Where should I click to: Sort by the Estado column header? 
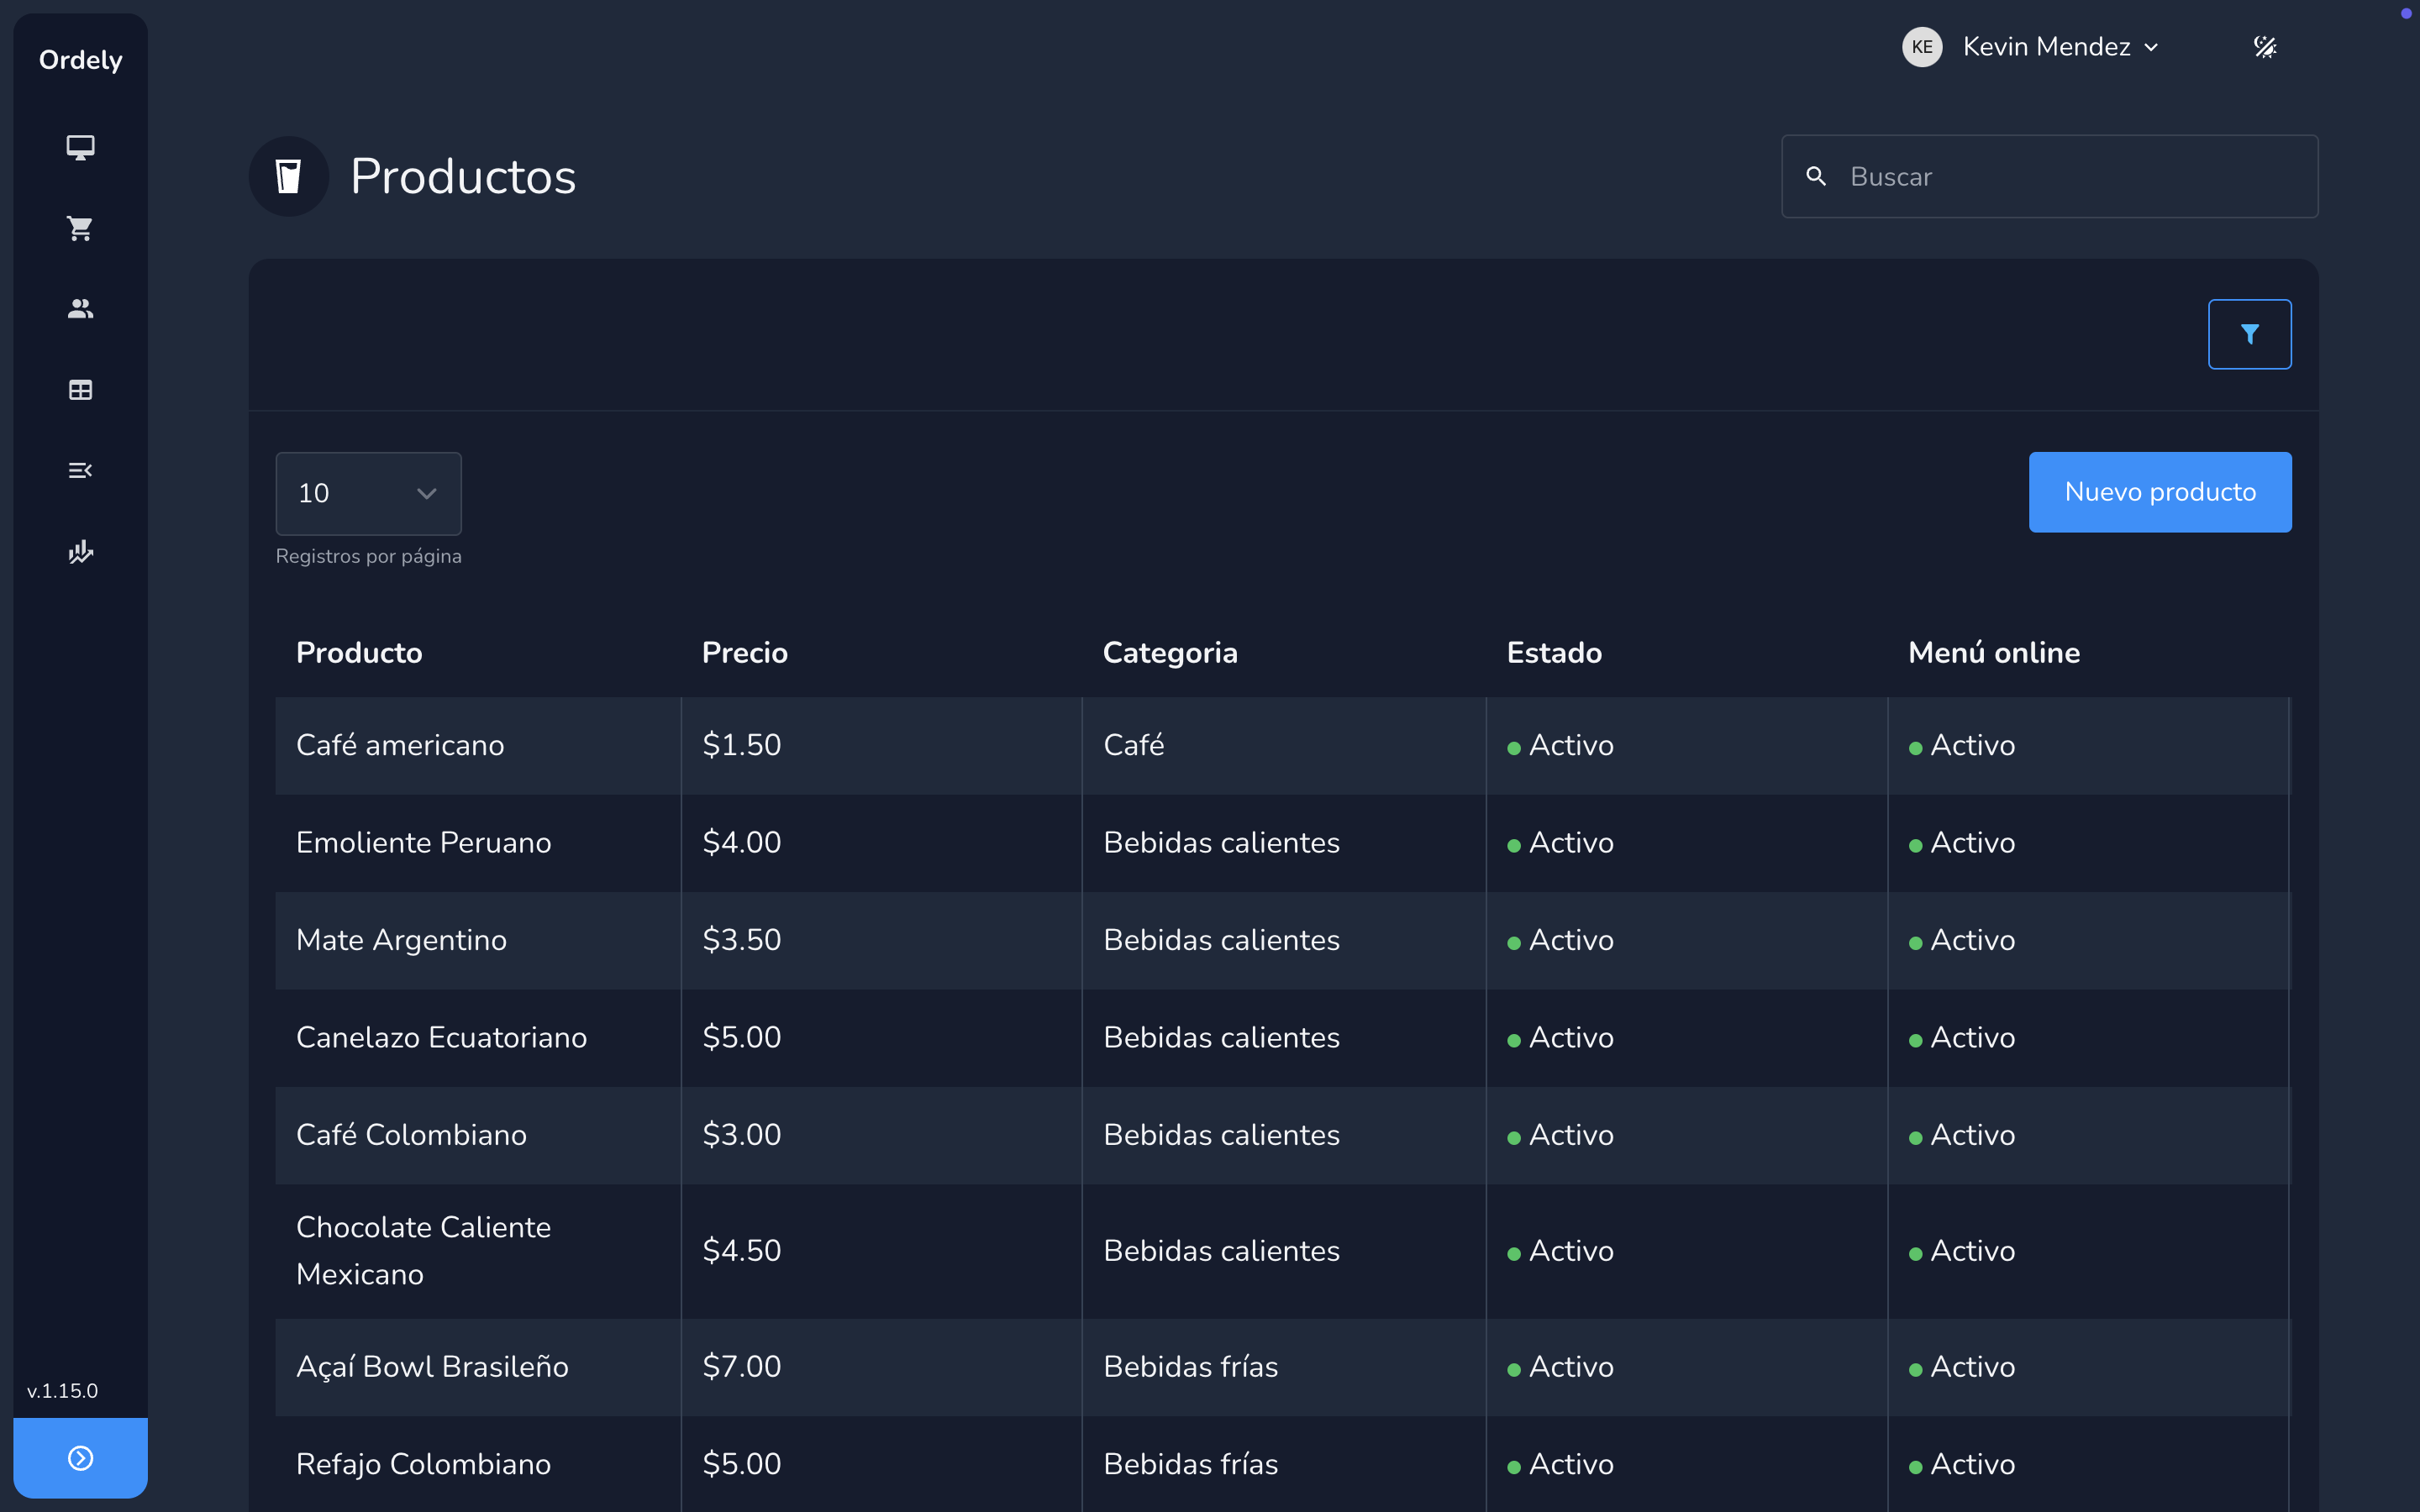(x=1554, y=653)
